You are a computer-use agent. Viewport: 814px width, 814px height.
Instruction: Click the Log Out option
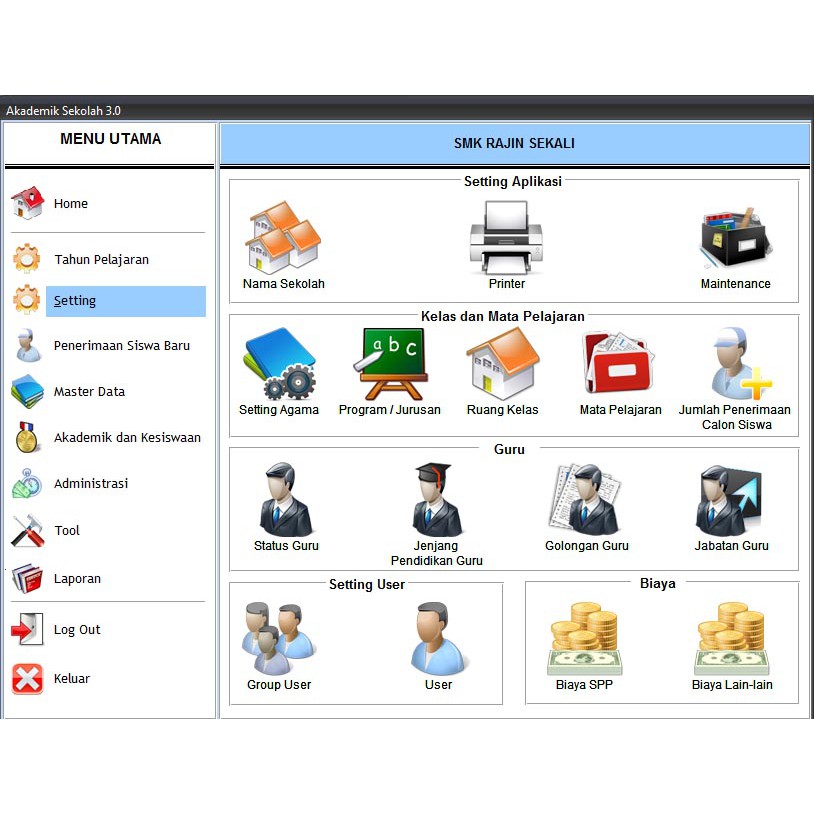[x=77, y=630]
